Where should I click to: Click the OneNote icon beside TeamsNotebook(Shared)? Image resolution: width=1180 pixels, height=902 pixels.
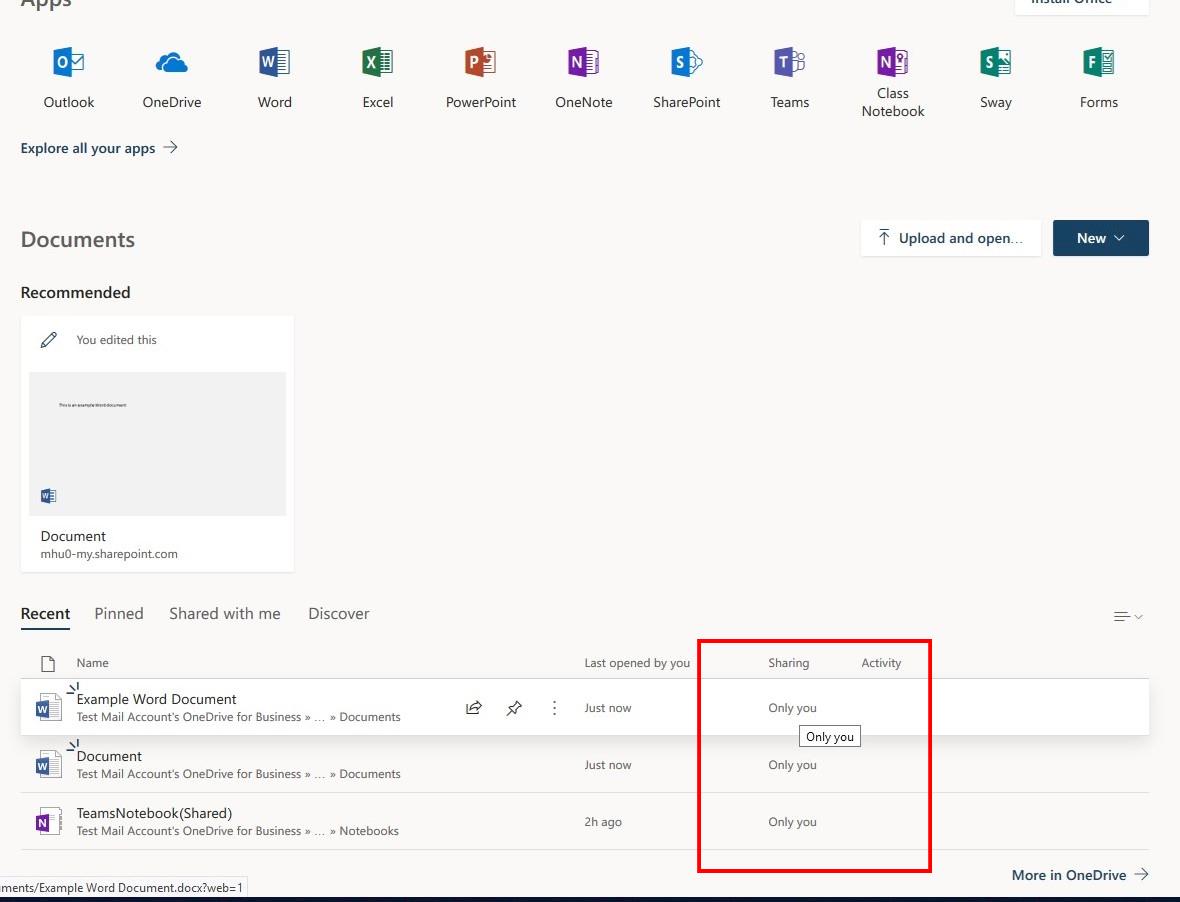pyautogui.click(x=49, y=822)
